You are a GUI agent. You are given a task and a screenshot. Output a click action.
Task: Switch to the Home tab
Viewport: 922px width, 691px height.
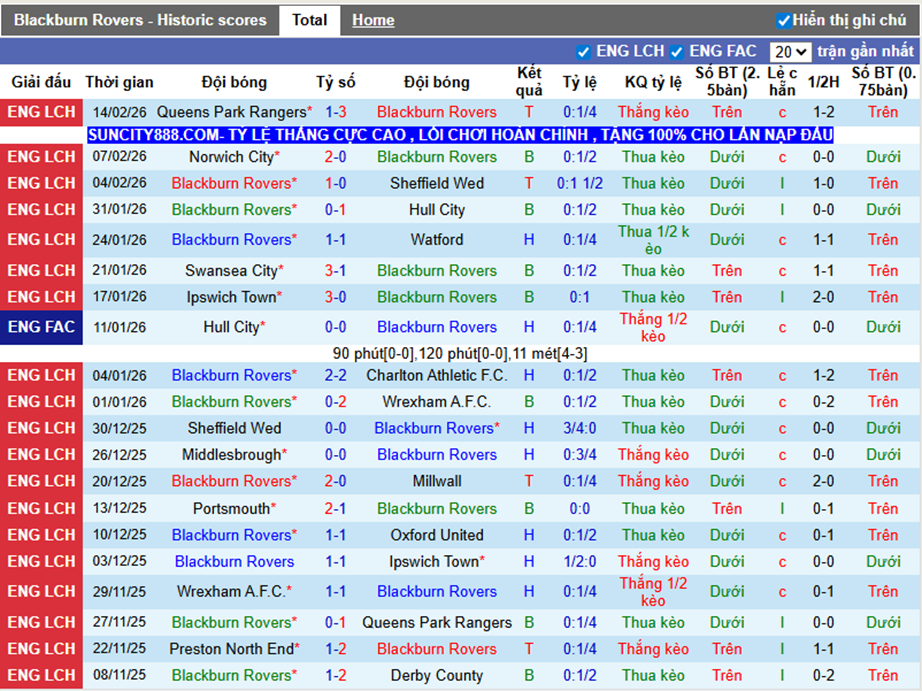(x=373, y=21)
